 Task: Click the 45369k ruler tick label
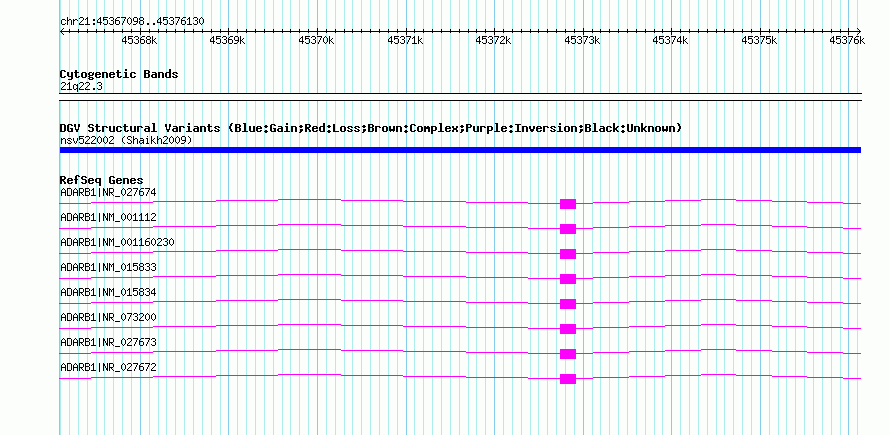click(x=227, y=40)
